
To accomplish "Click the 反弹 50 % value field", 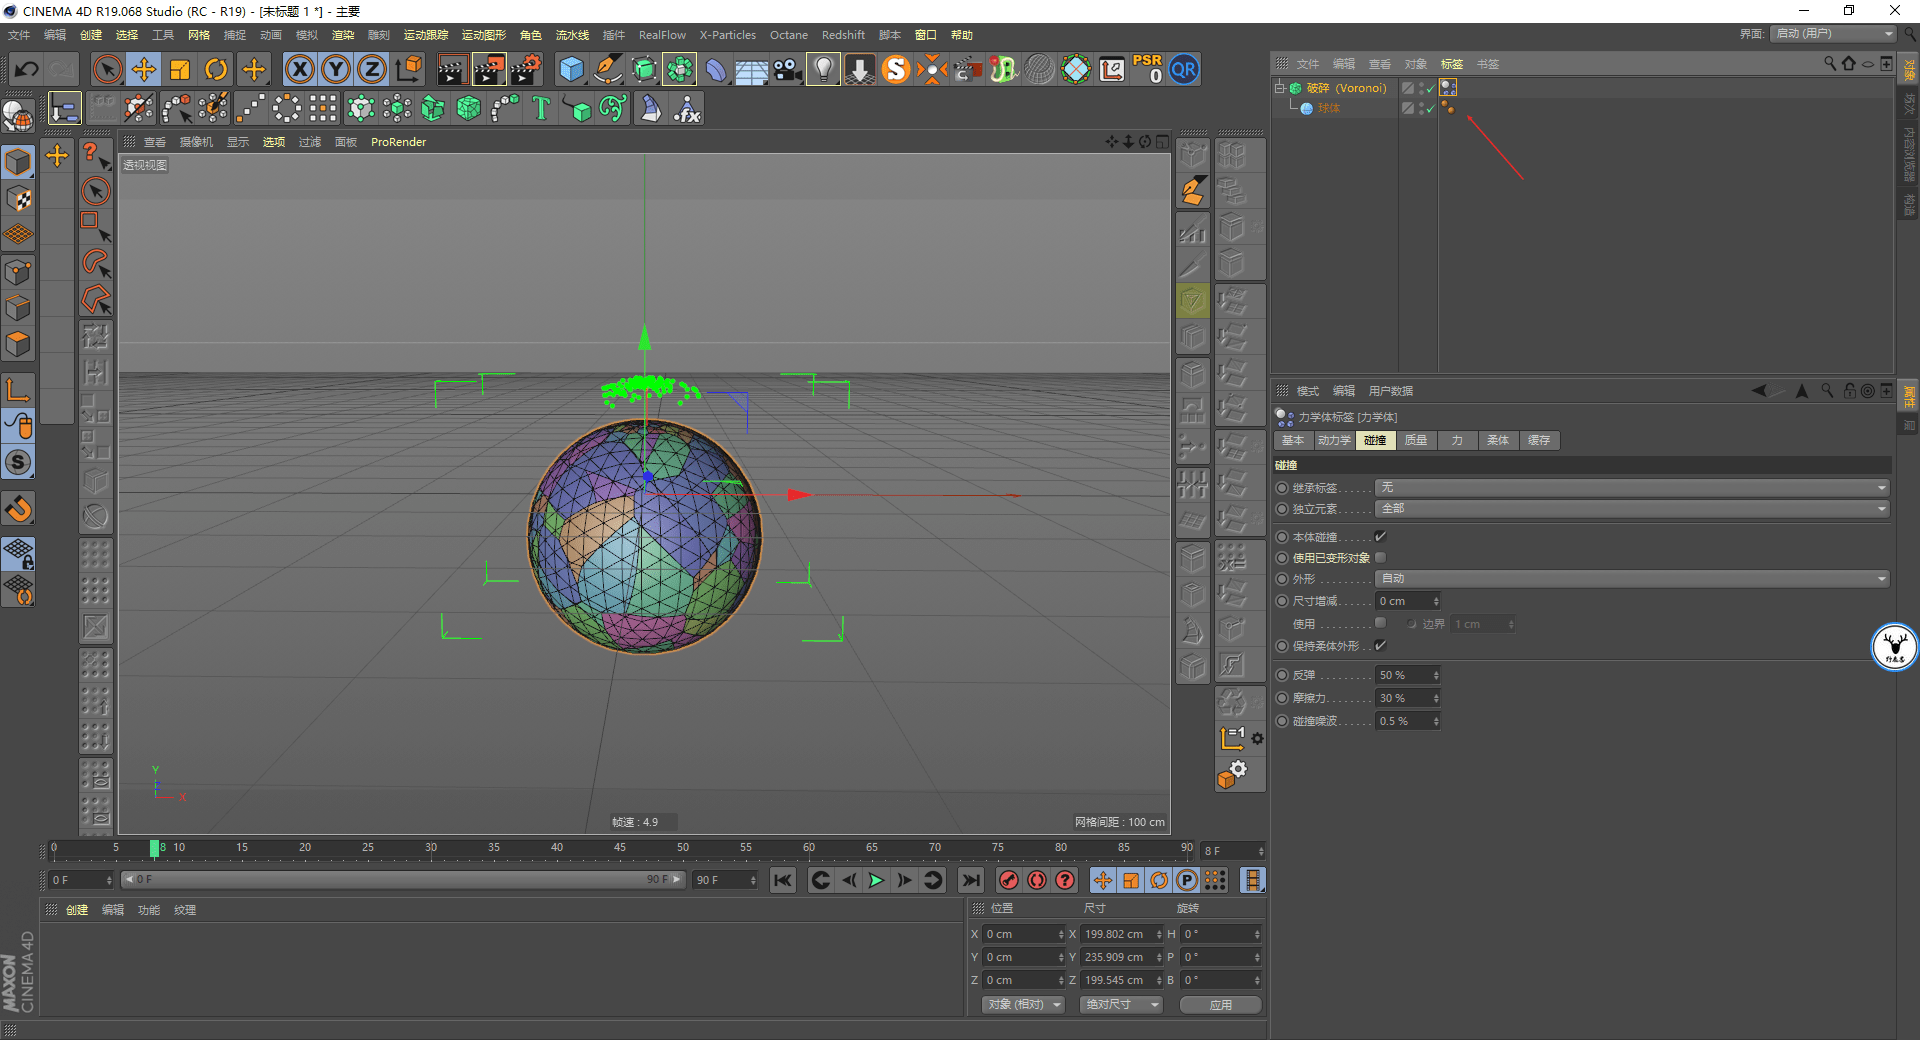I will coord(1408,676).
